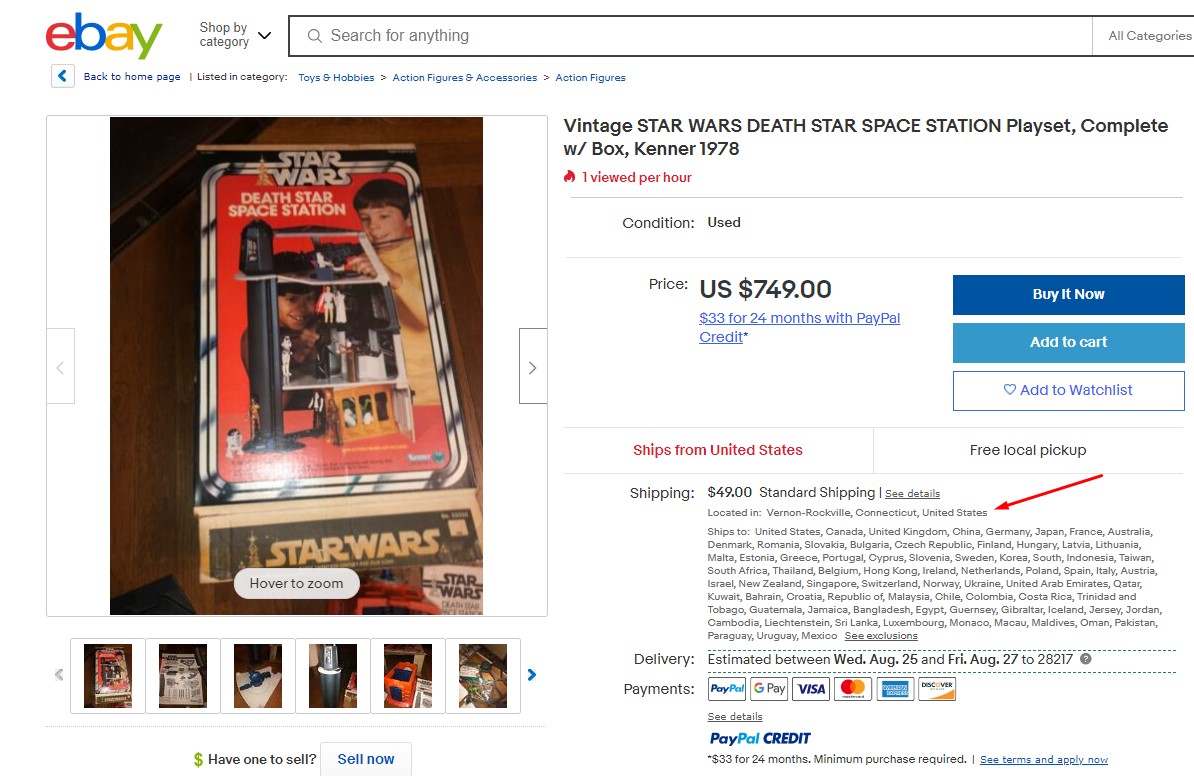1194x776 pixels.
Task: Open the Shop by category dropdown
Action: [235, 35]
